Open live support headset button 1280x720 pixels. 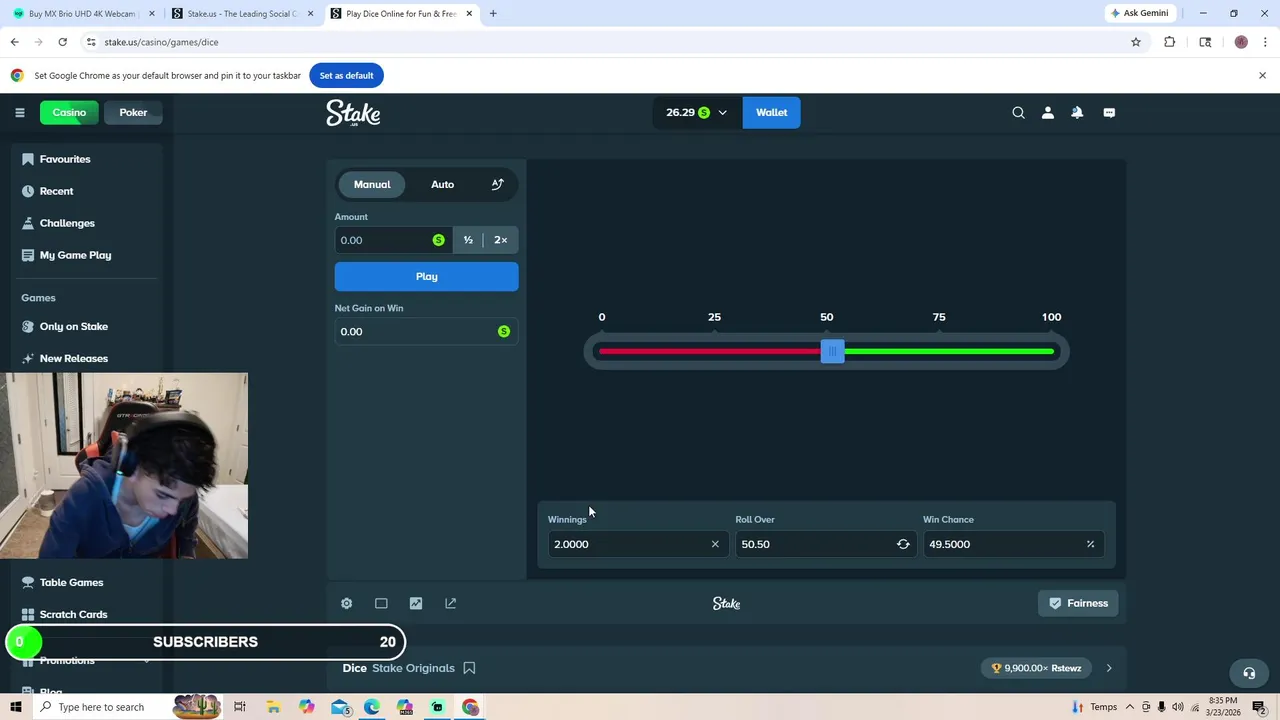tap(1248, 673)
